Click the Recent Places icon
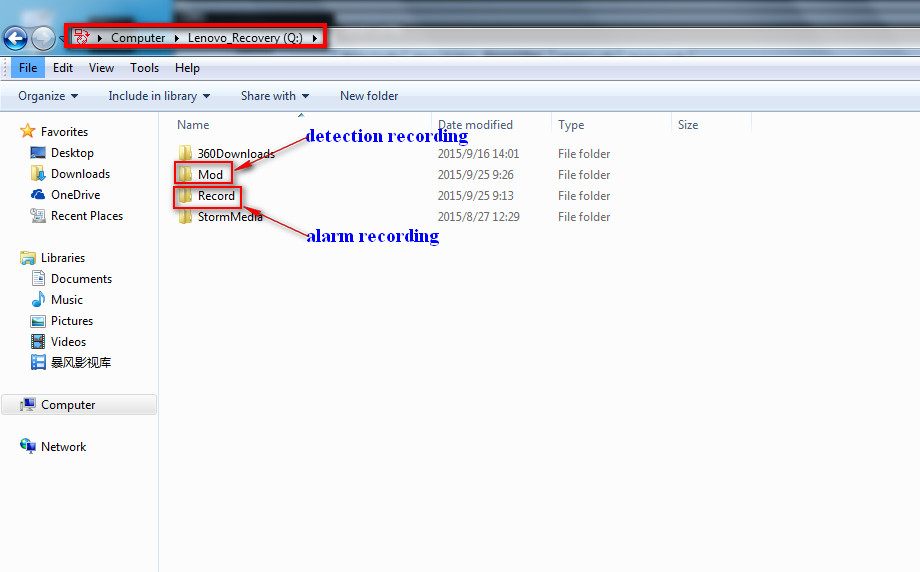The height and width of the screenshot is (572, 920). point(38,216)
